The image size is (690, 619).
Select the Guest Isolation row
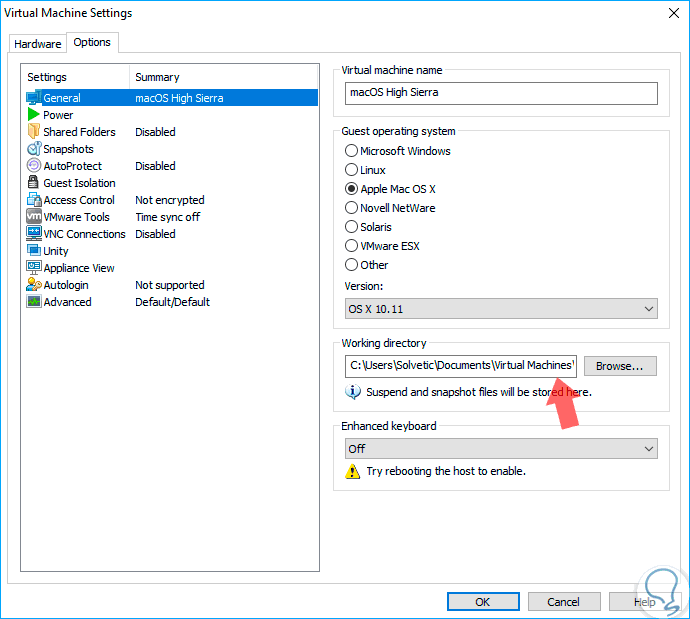[x=172, y=183]
